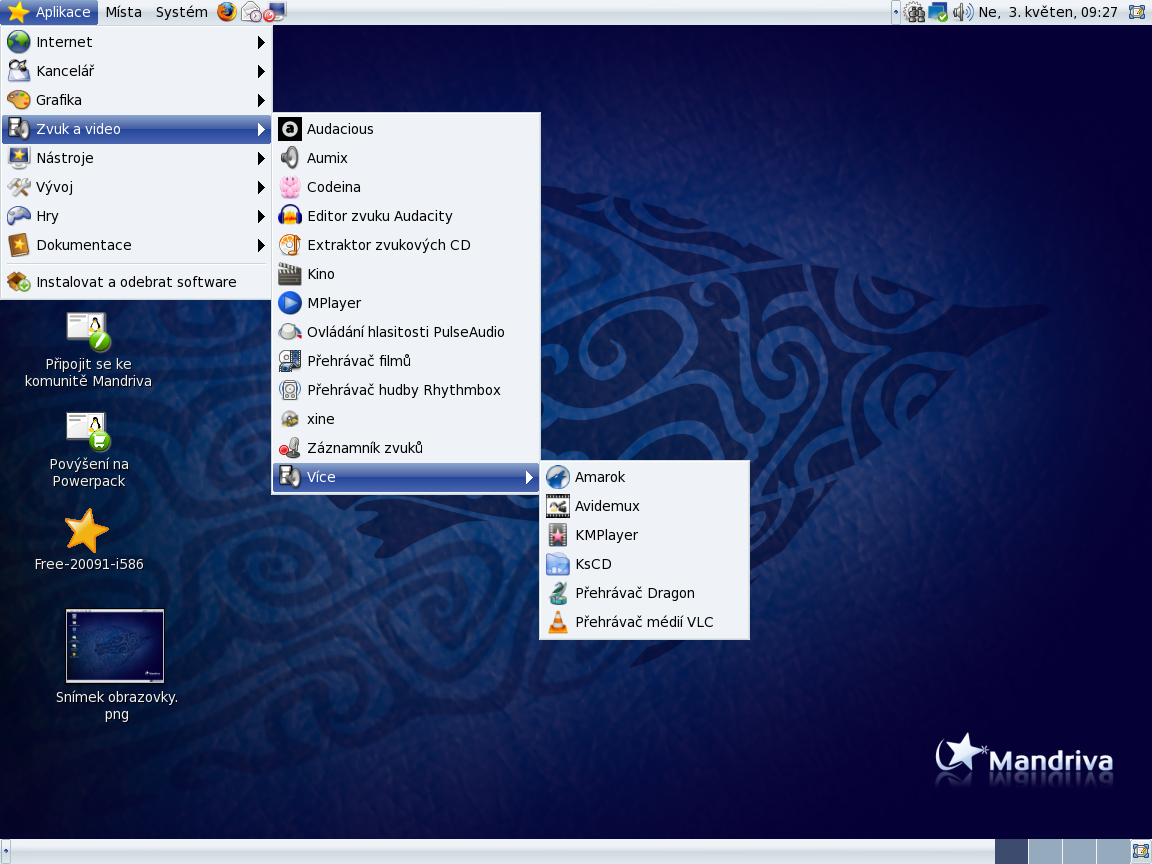Switch to the second workspace in pager
The width and height of the screenshot is (1152, 864).
1045,852
